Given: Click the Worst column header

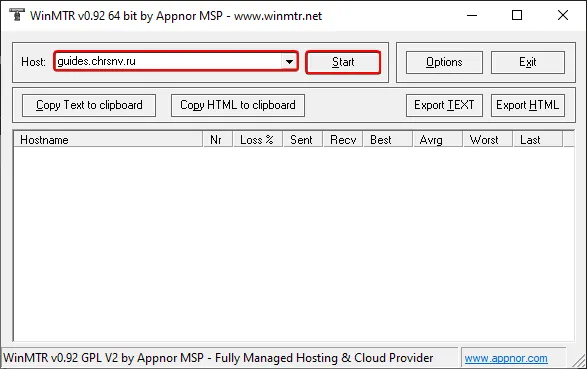Looking at the screenshot, I should click(488, 140).
